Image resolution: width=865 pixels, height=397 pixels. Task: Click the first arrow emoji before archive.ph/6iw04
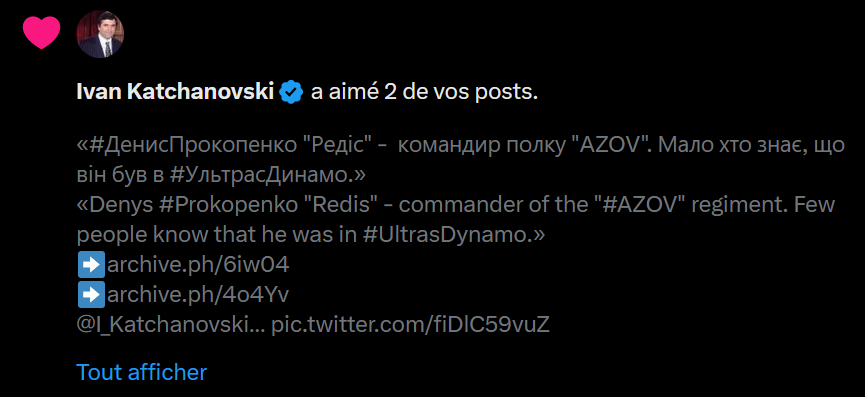tap(91, 266)
